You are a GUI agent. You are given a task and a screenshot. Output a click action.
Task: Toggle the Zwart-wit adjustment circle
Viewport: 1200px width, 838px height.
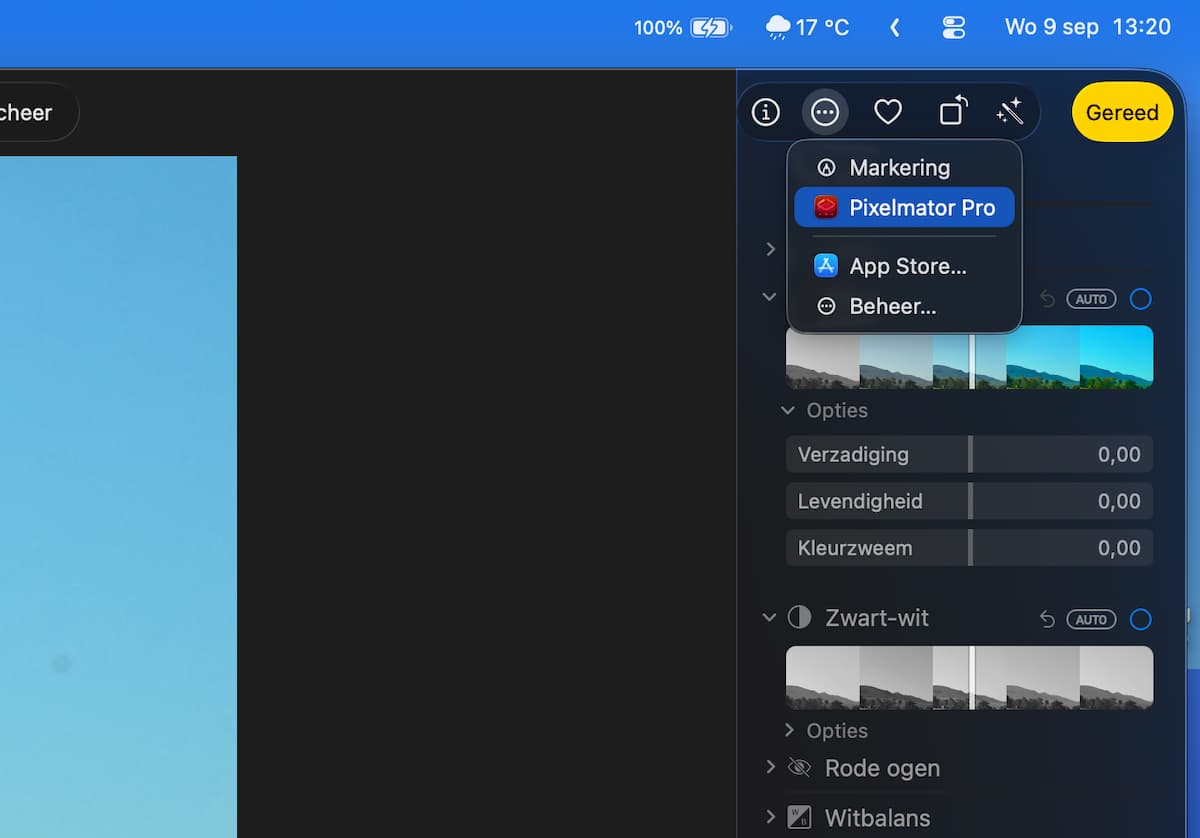[x=1140, y=620]
